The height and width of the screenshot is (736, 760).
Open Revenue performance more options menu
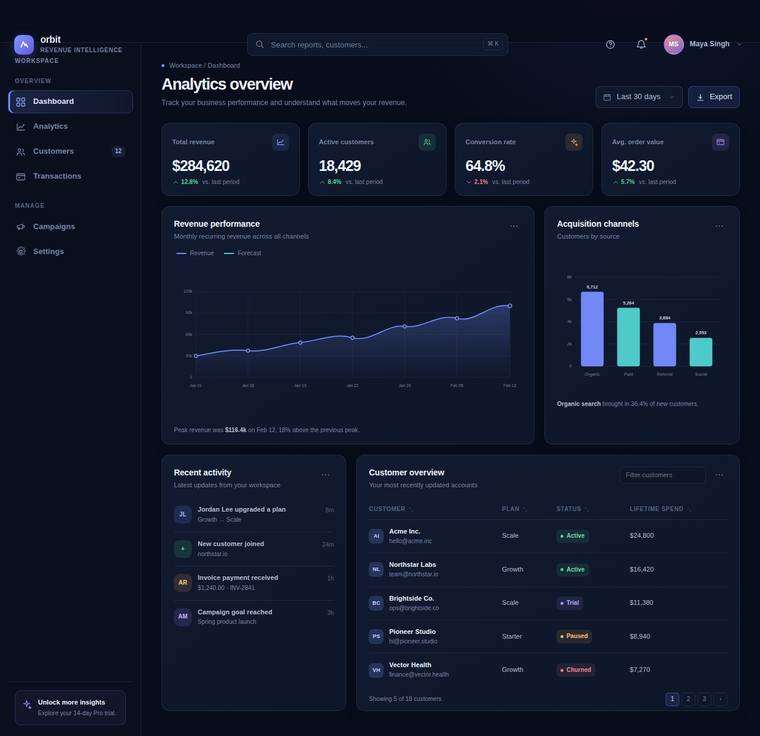click(x=514, y=226)
